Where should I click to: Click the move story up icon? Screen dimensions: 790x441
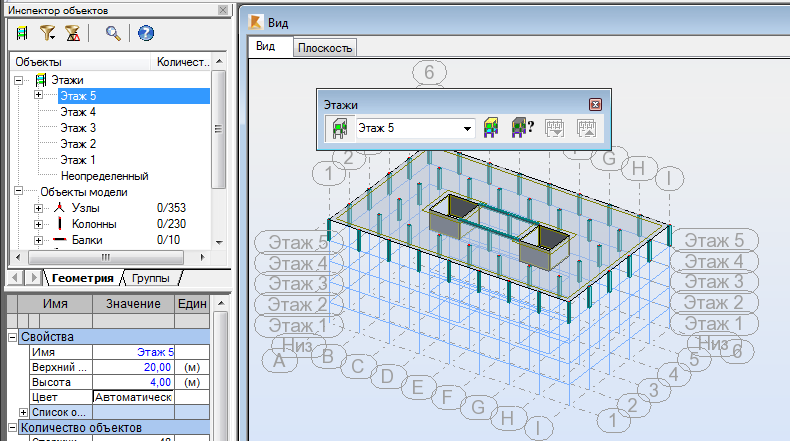[586, 128]
